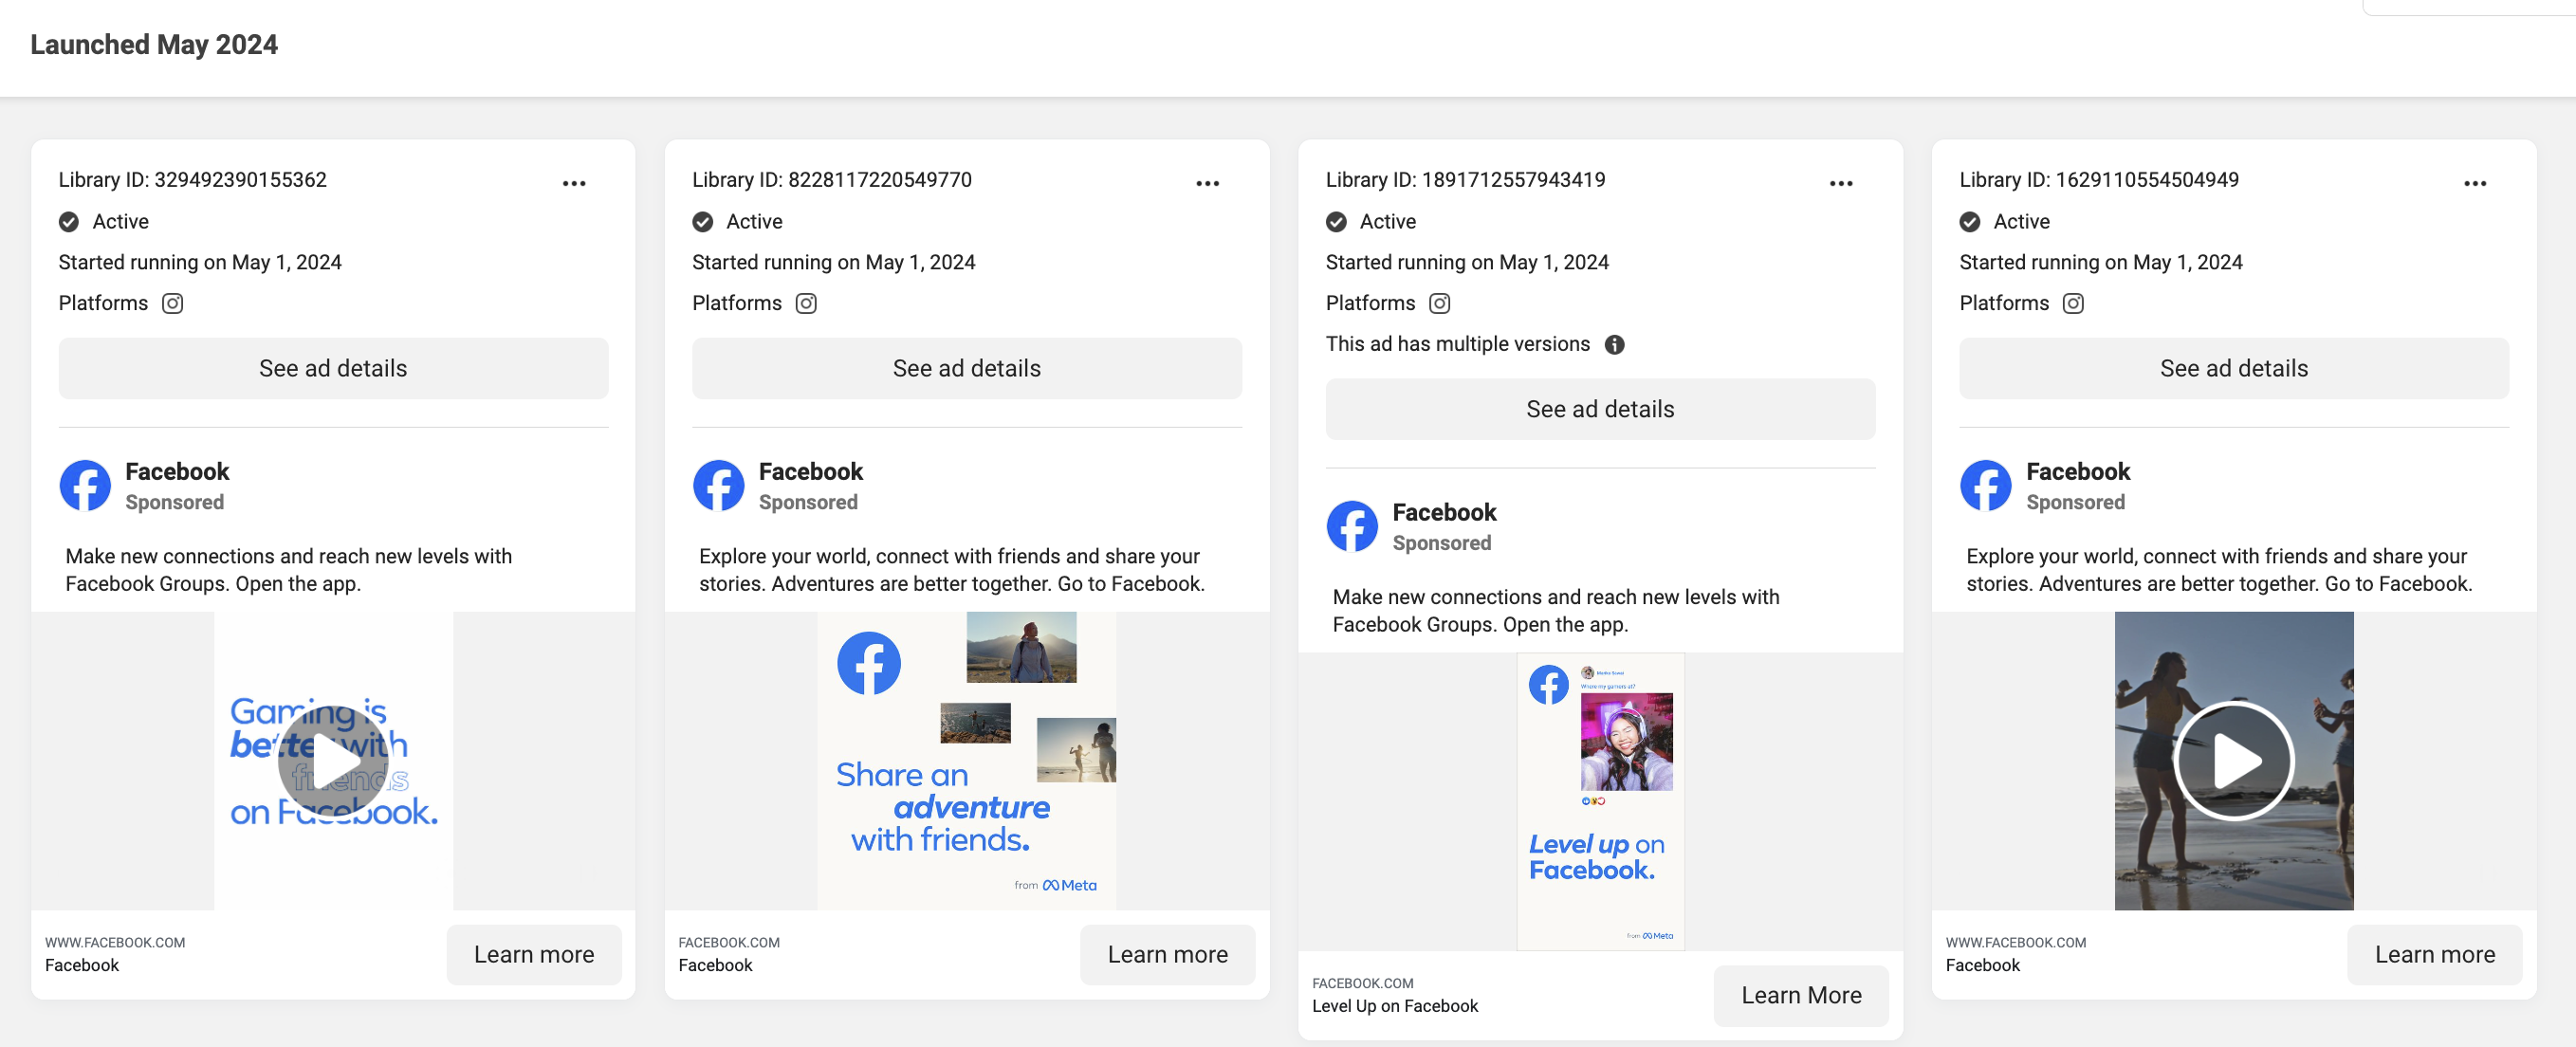Open three-dot menu for ad 8228117220549770

tap(1207, 184)
